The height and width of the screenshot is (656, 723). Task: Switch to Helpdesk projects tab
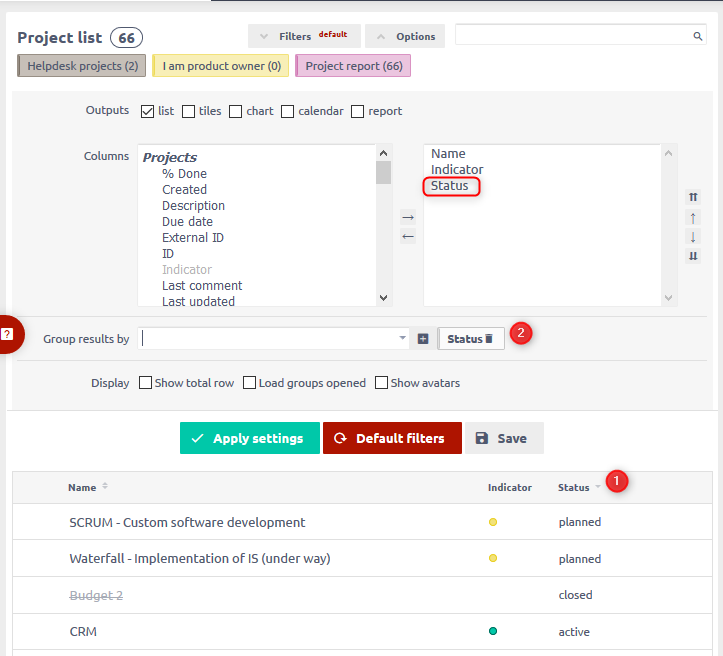click(82, 66)
